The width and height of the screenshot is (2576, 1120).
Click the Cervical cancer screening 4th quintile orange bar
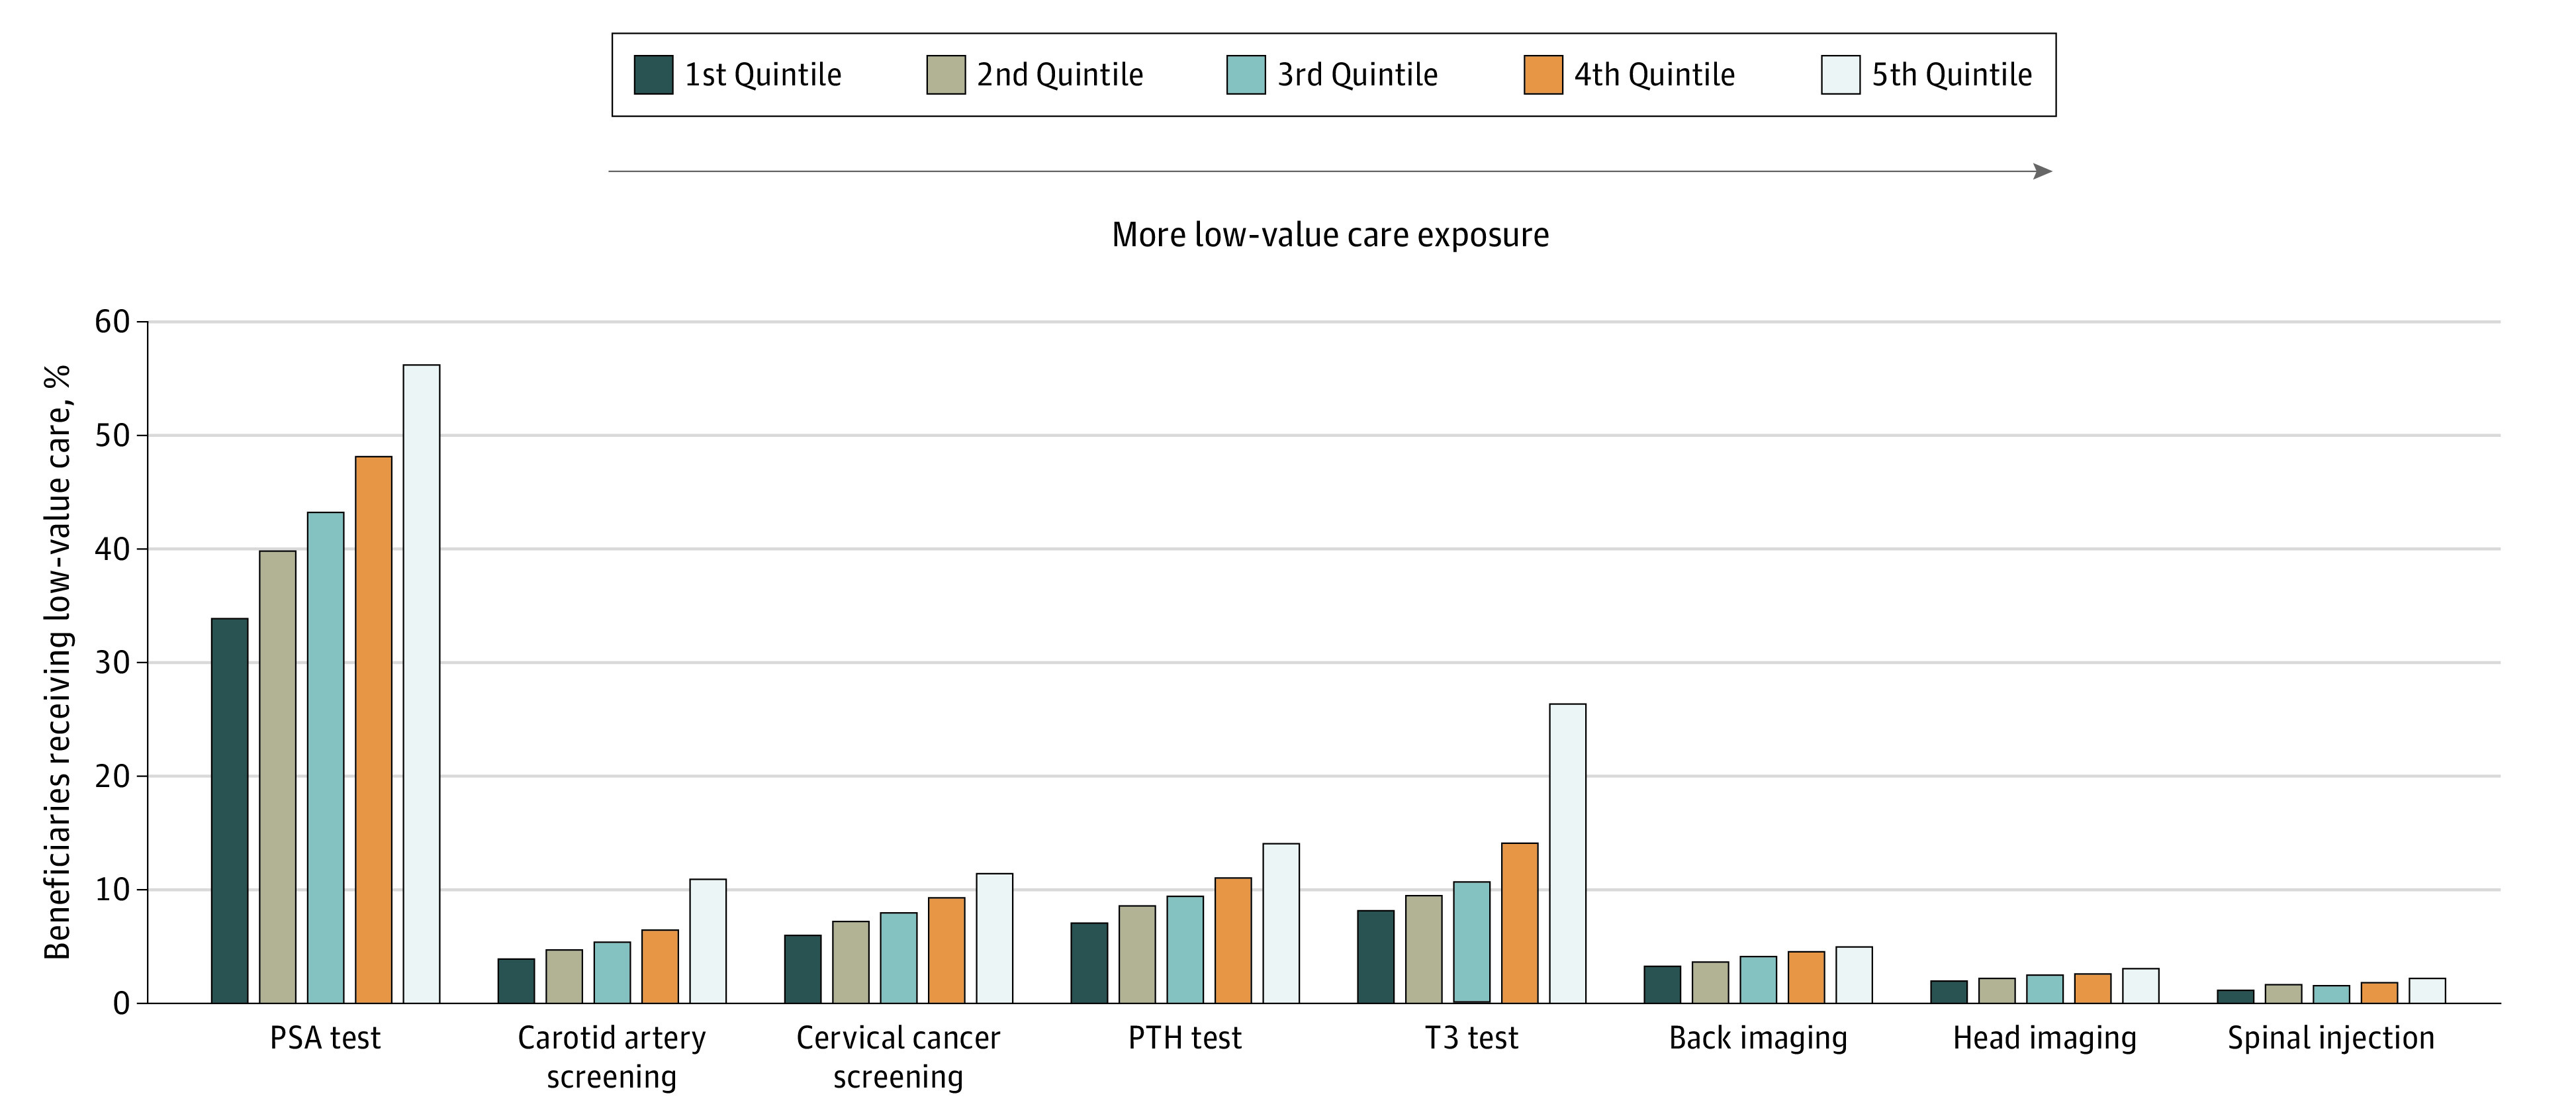(947, 950)
